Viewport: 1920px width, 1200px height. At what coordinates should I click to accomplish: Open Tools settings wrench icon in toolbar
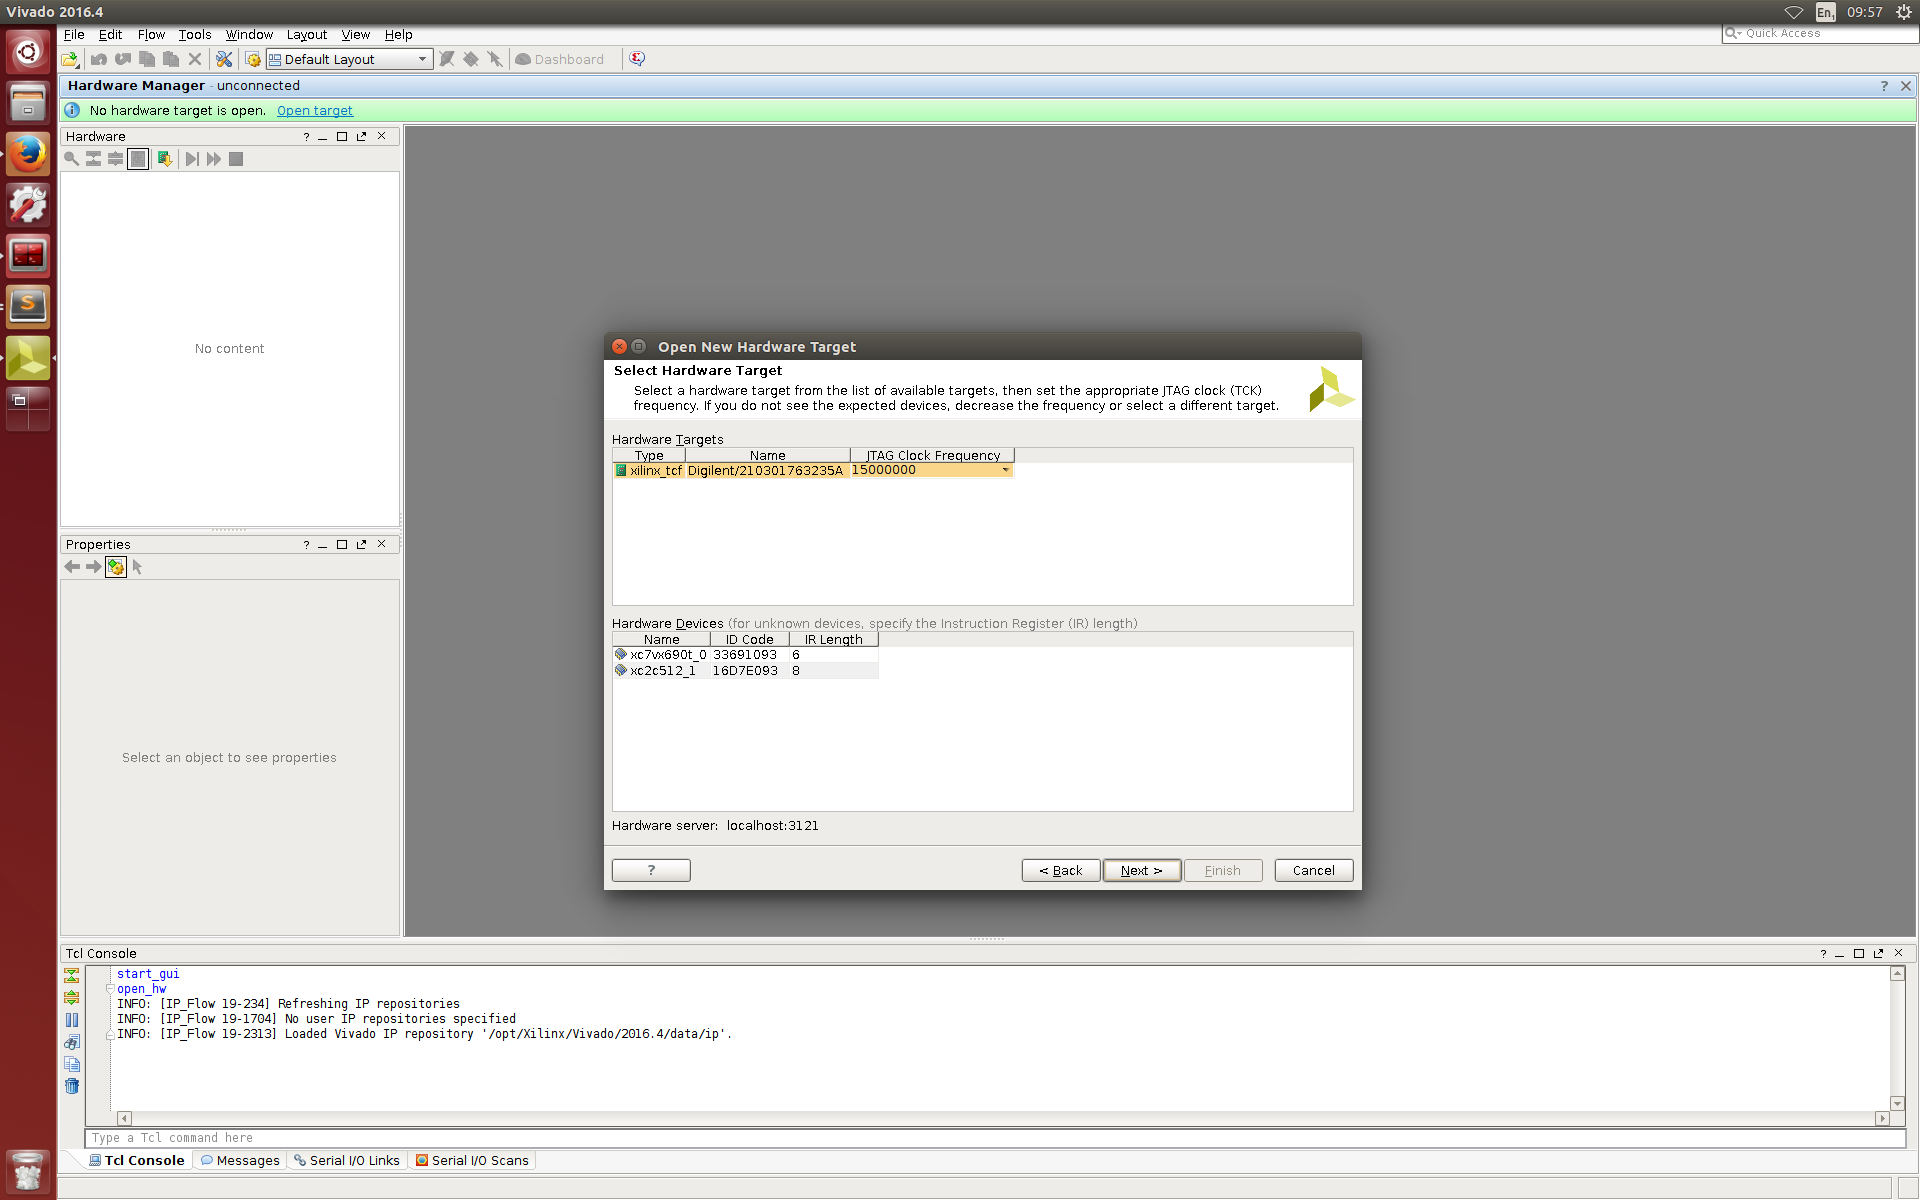224,59
